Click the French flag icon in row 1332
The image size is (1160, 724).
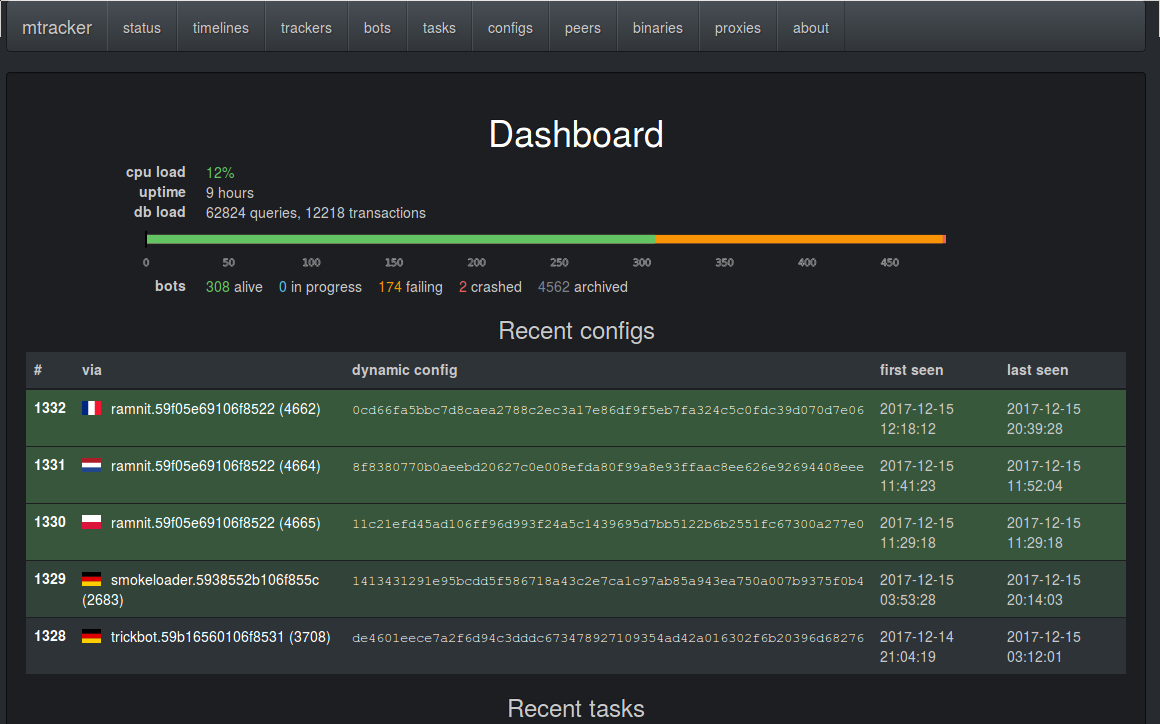pos(92,409)
